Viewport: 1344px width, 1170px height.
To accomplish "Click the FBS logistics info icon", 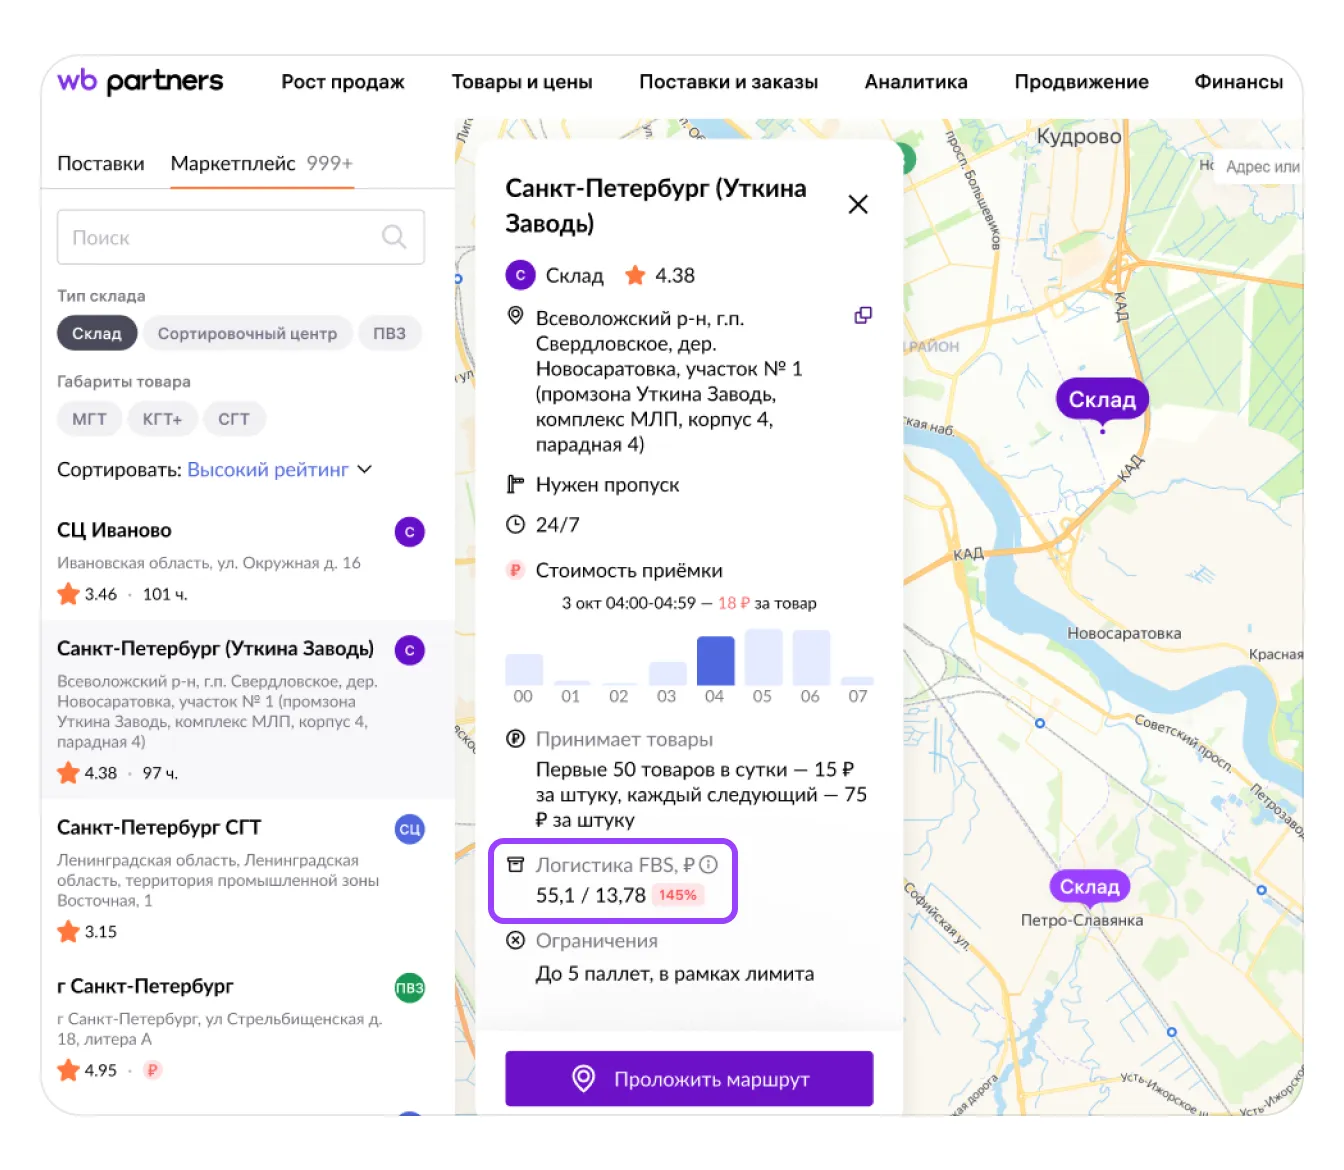I will click(x=709, y=865).
